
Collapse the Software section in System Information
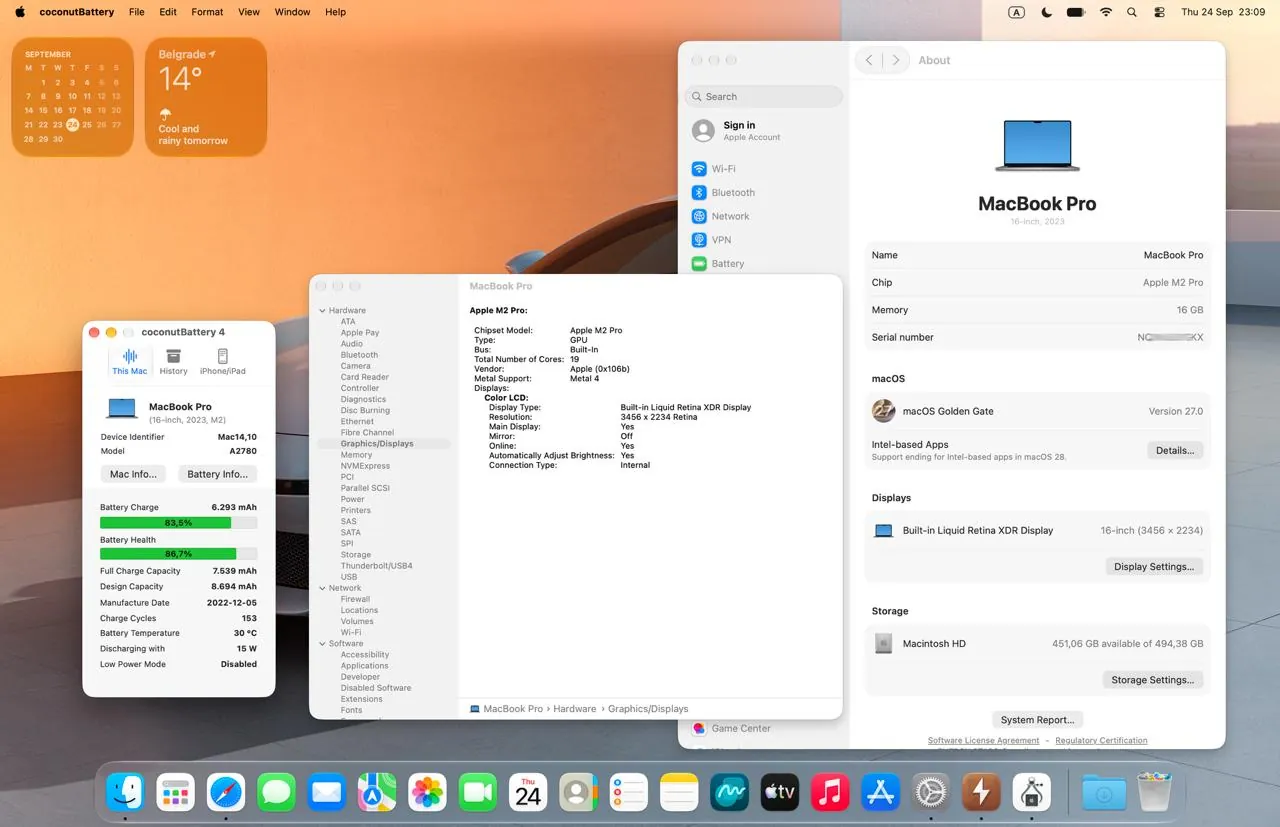point(322,644)
